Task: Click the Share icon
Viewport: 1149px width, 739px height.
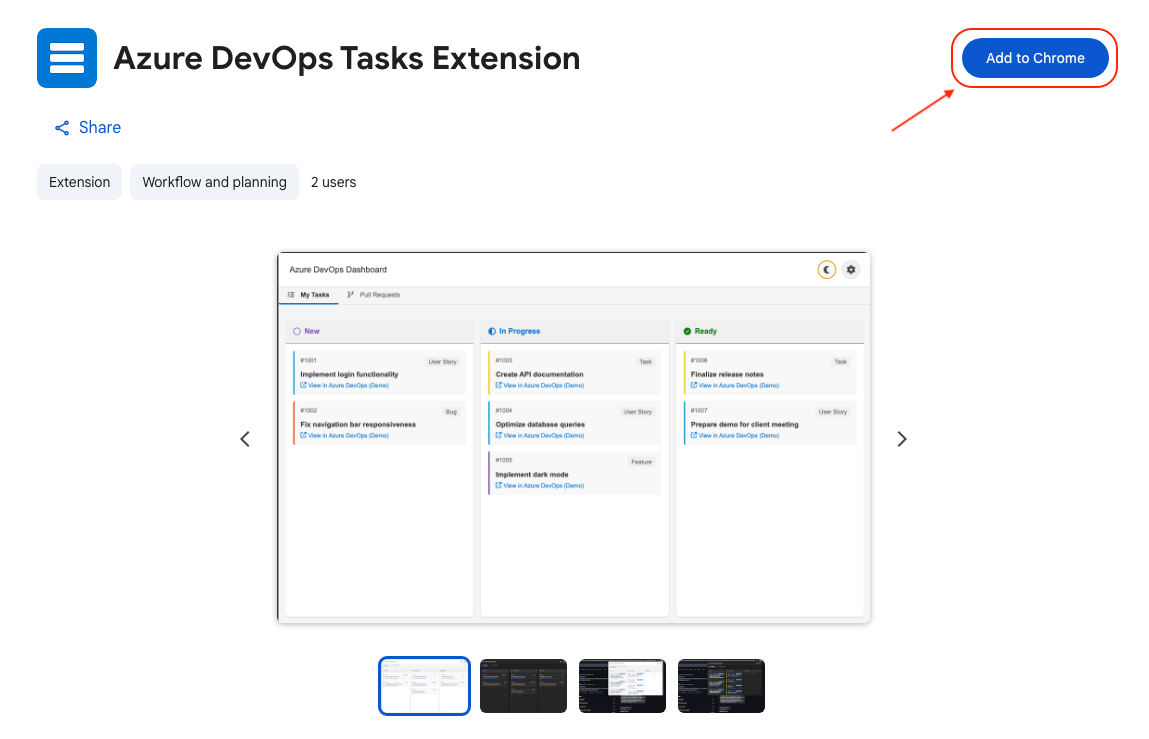Action: coord(62,128)
